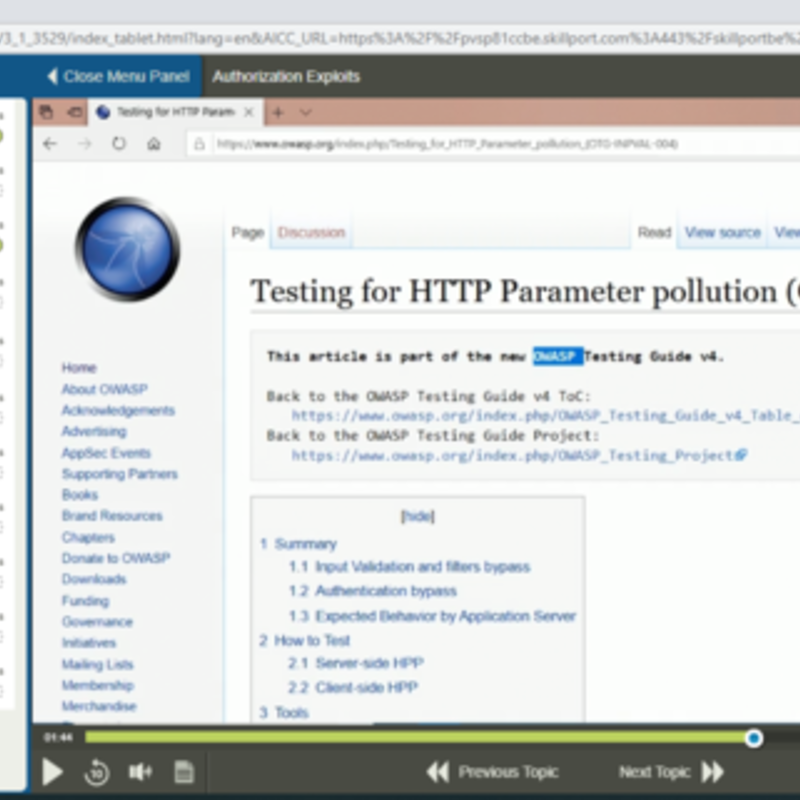This screenshot has width=800, height=800.
Task: Open Merchandise sidebar link
Action: click(x=99, y=706)
